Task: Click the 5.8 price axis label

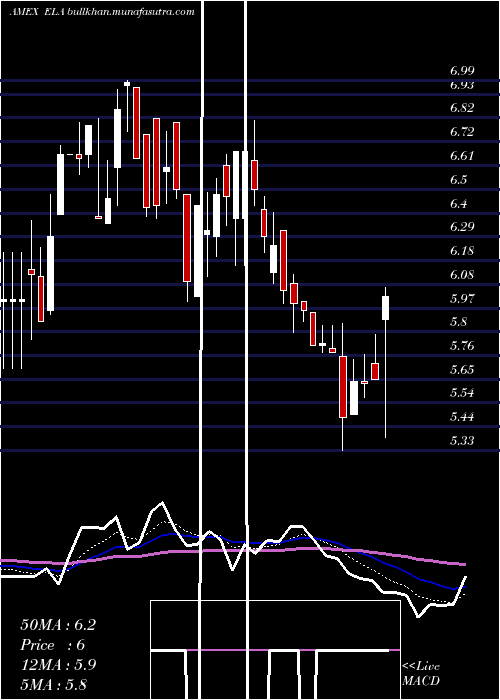Action: click(458, 322)
